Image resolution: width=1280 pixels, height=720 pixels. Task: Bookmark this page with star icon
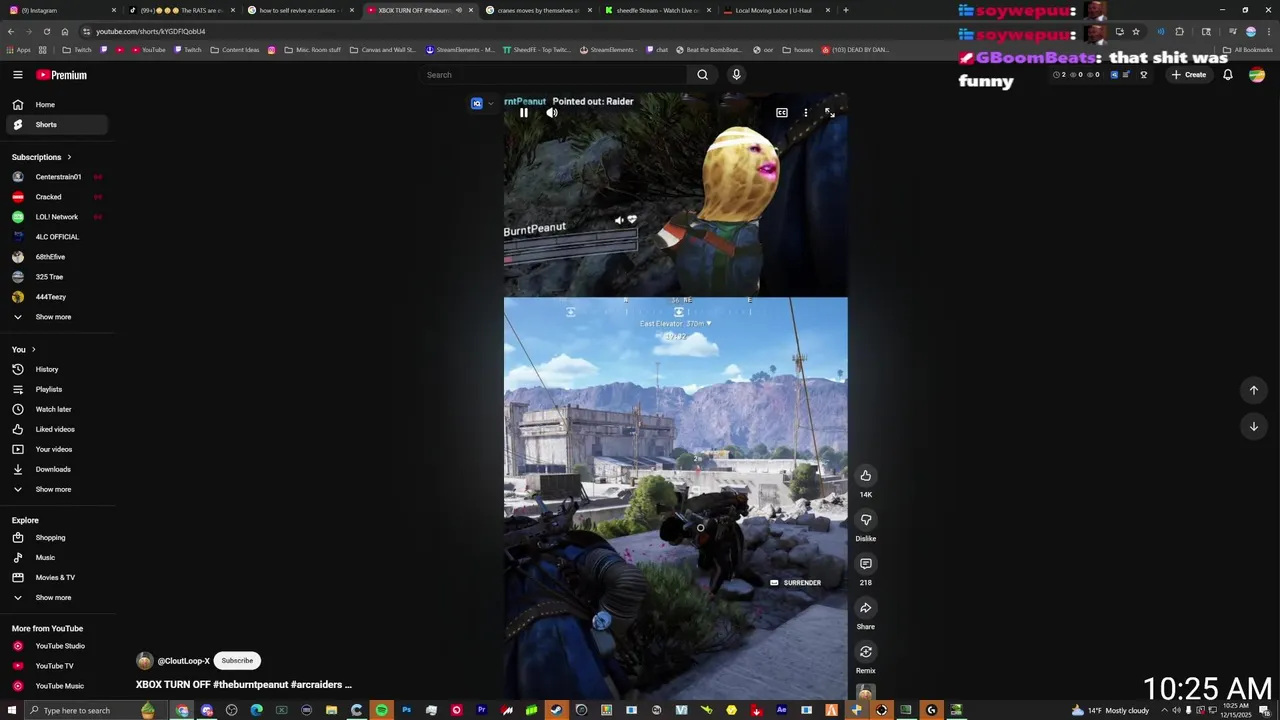1136,31
